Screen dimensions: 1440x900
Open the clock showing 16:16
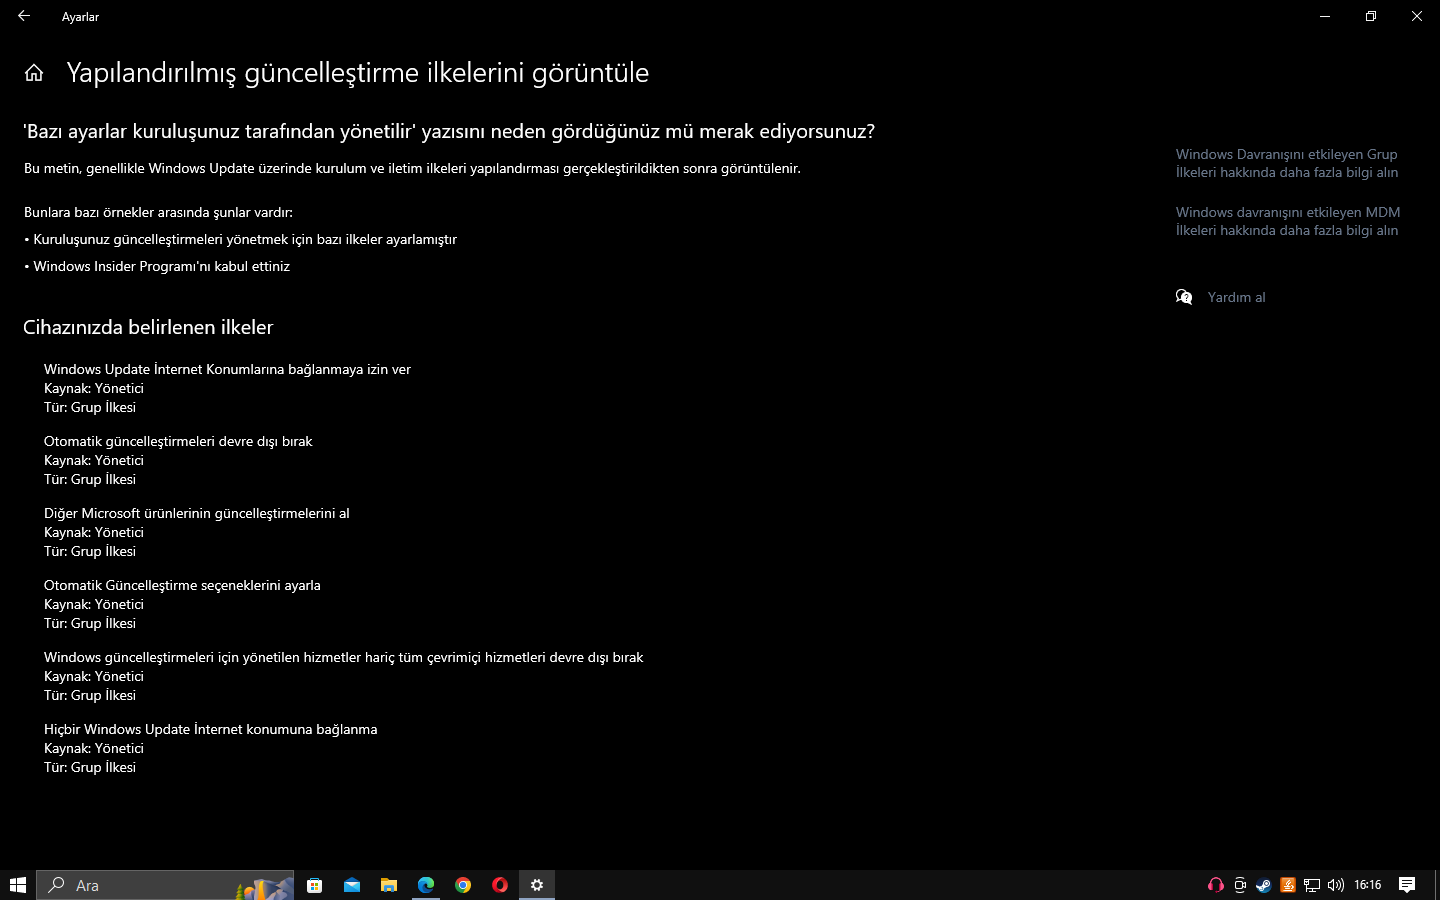tap(1367, 885)
